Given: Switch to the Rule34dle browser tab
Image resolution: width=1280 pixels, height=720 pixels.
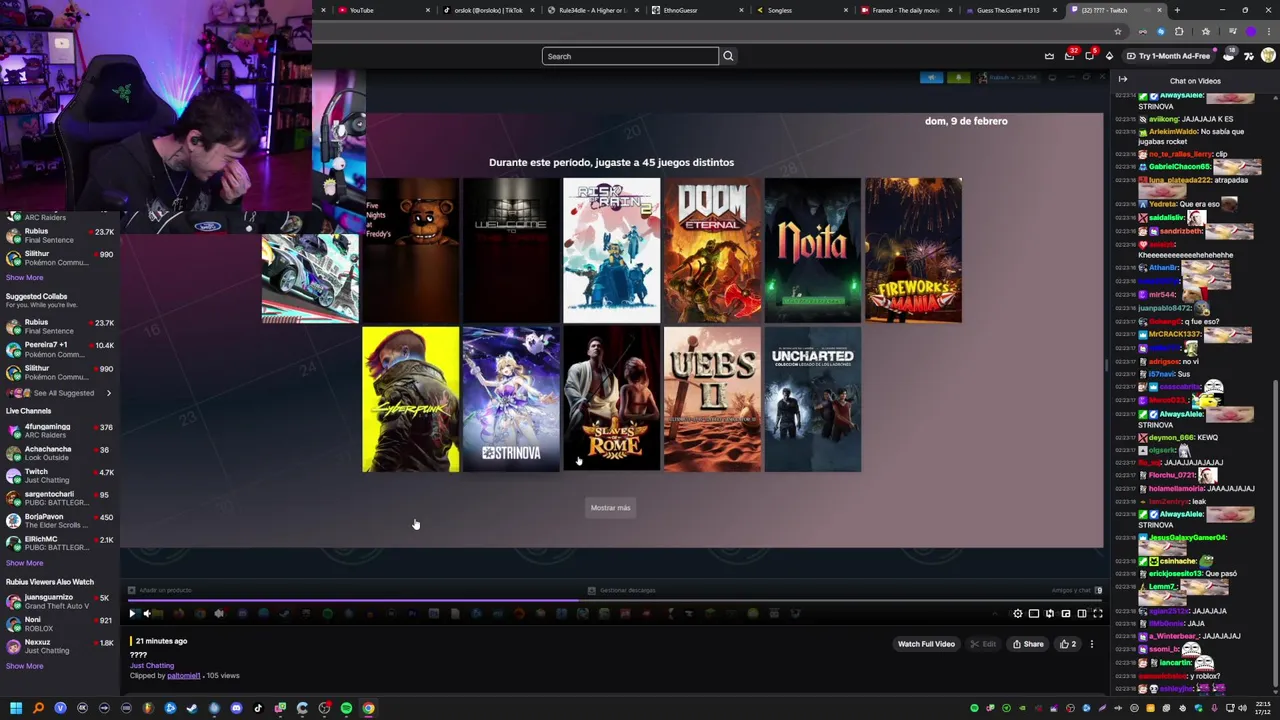Looking at the screenshot, I should coord(592,10).
